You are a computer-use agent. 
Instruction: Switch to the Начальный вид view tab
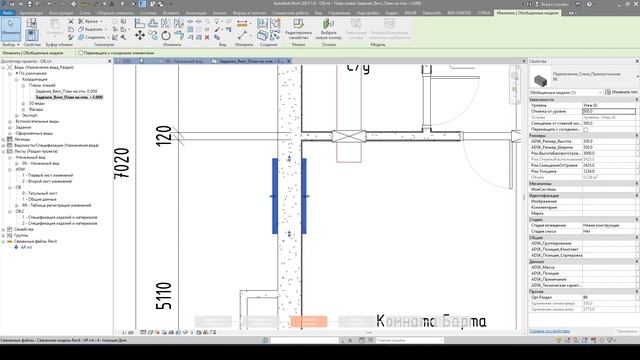[x=184, y=61]
